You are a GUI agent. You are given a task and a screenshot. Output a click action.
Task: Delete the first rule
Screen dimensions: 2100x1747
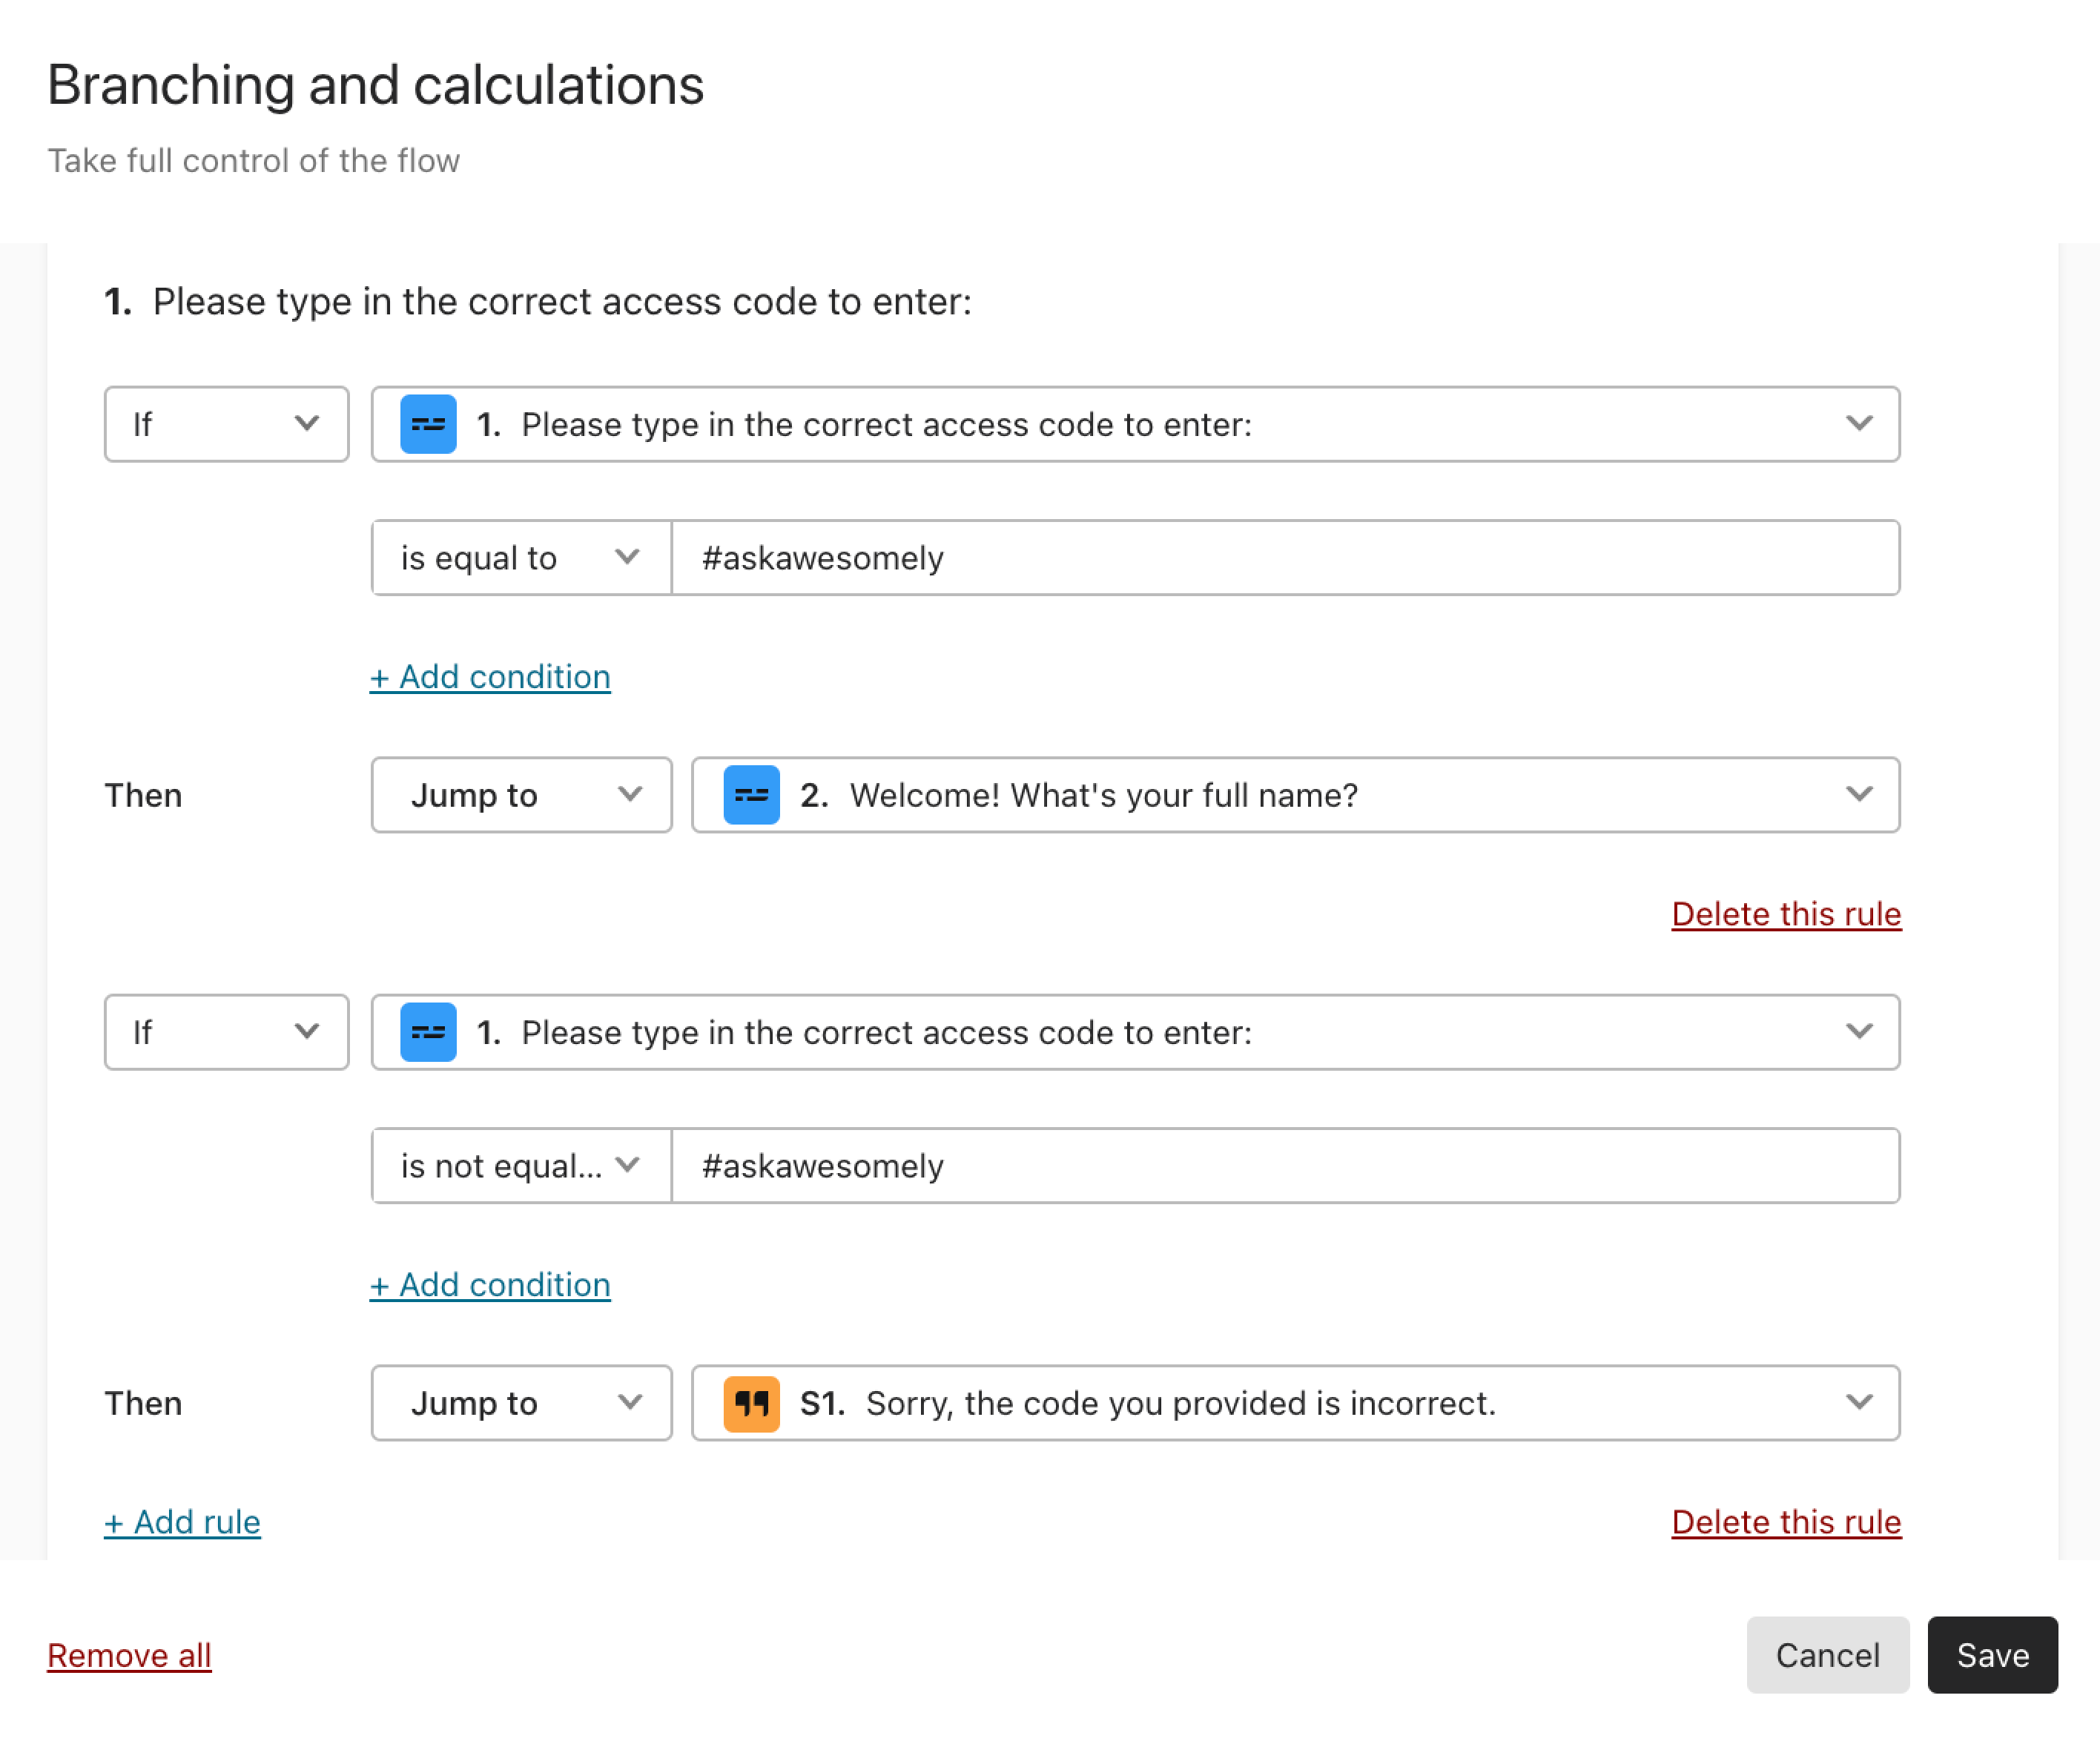point(1786,914)
